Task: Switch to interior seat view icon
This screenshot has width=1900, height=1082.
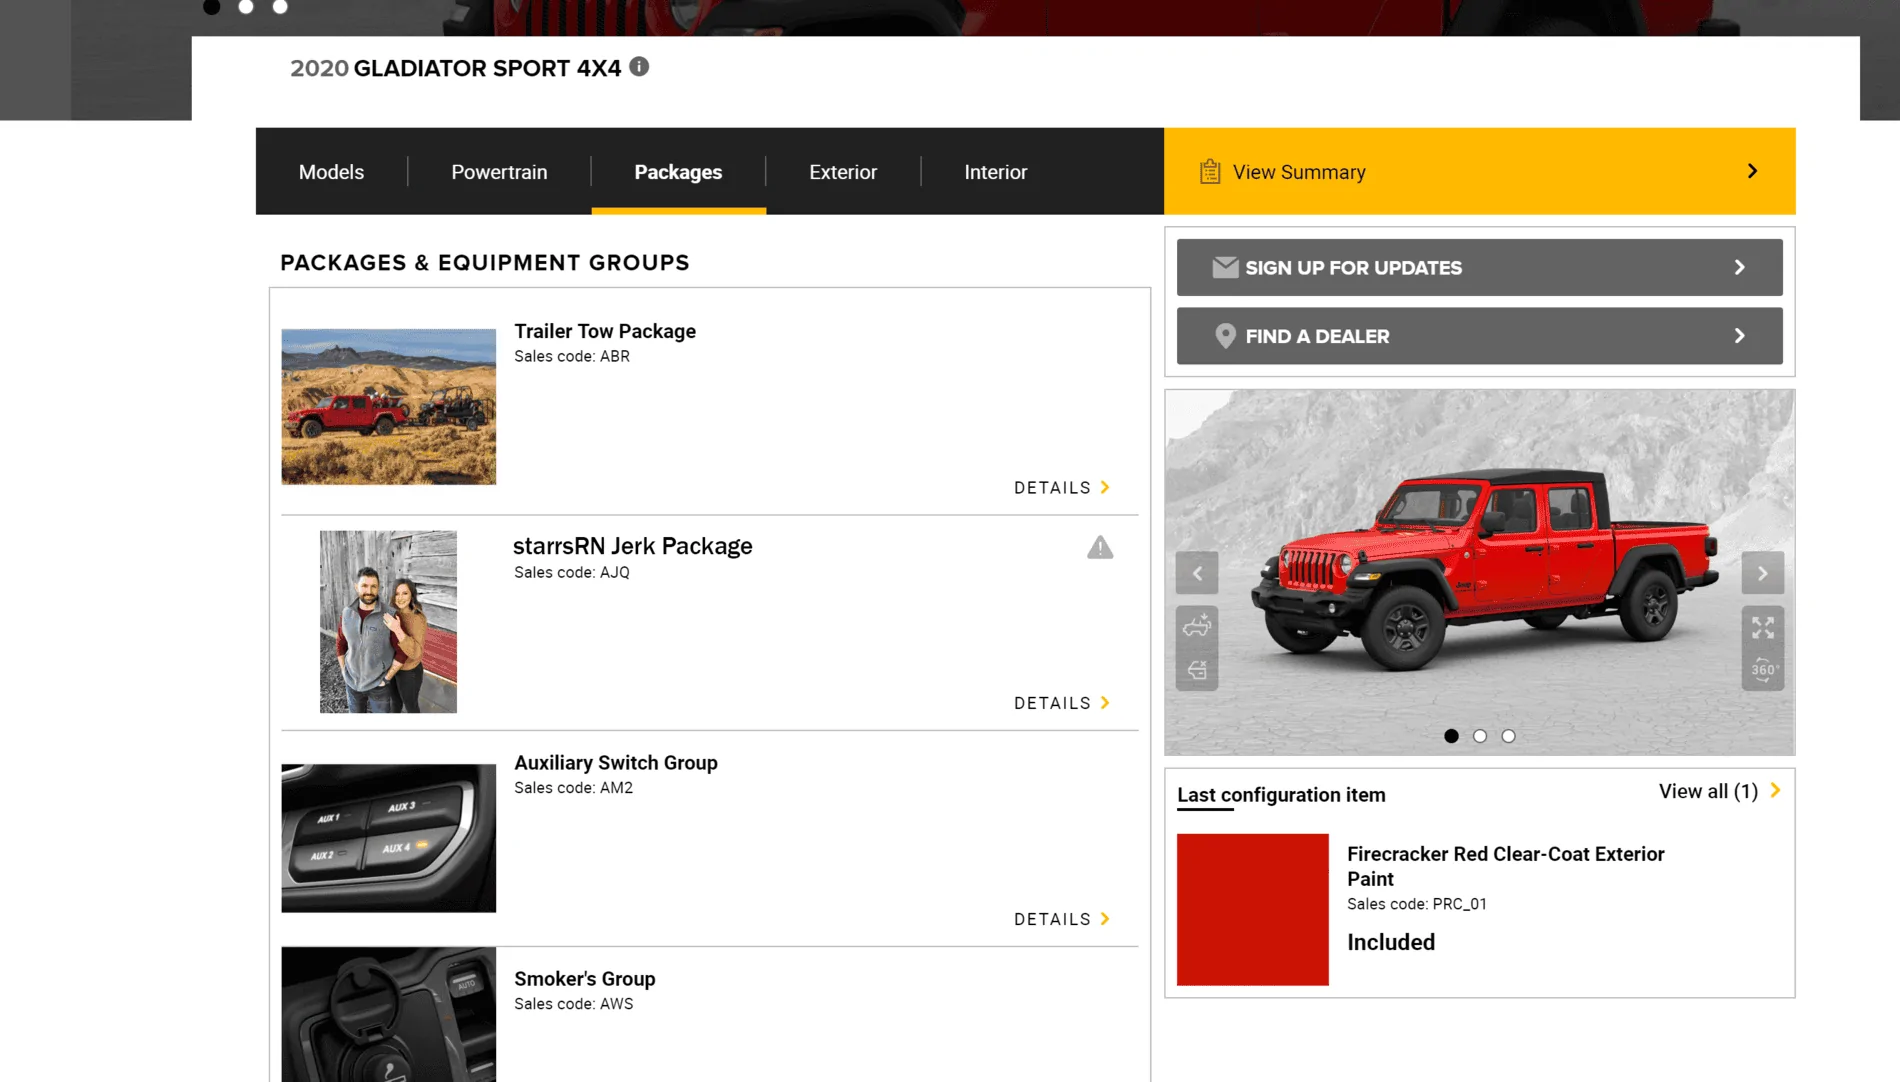Action: (x=1197, y=670)
